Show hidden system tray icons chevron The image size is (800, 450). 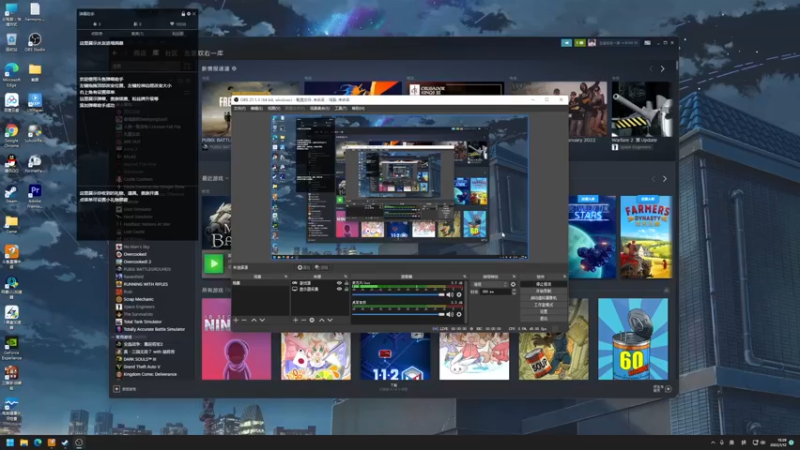[713, 442]
